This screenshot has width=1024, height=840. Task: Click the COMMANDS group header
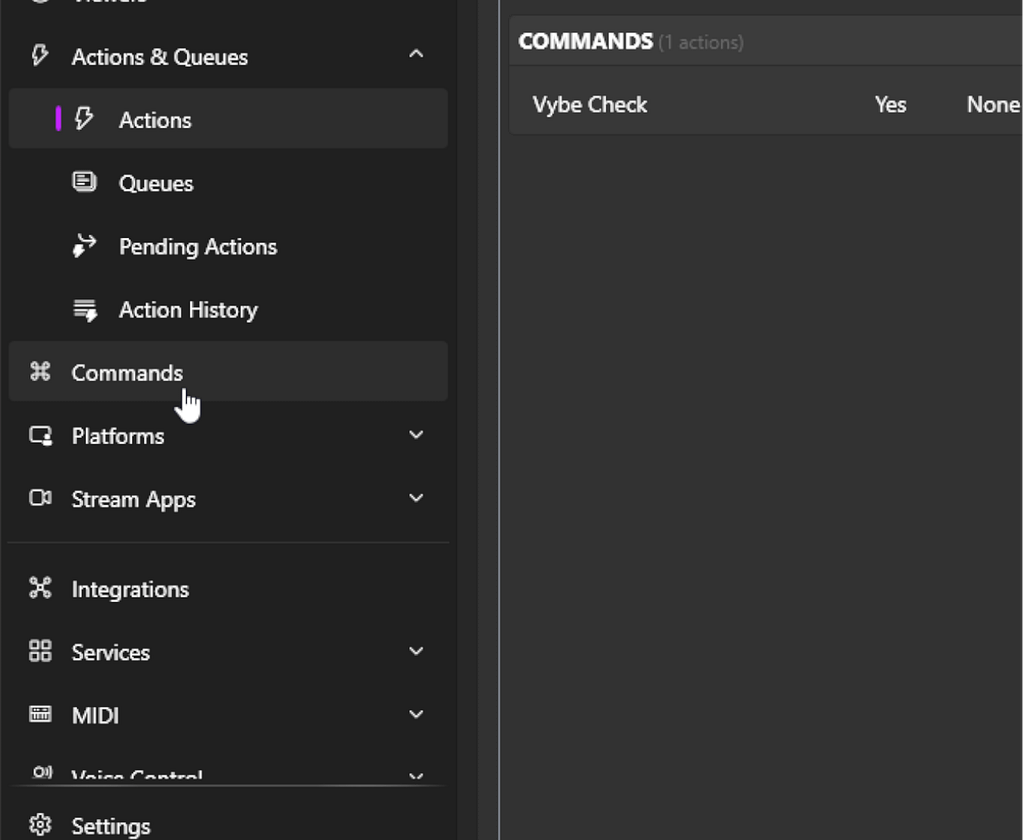[x=585, y=42]
